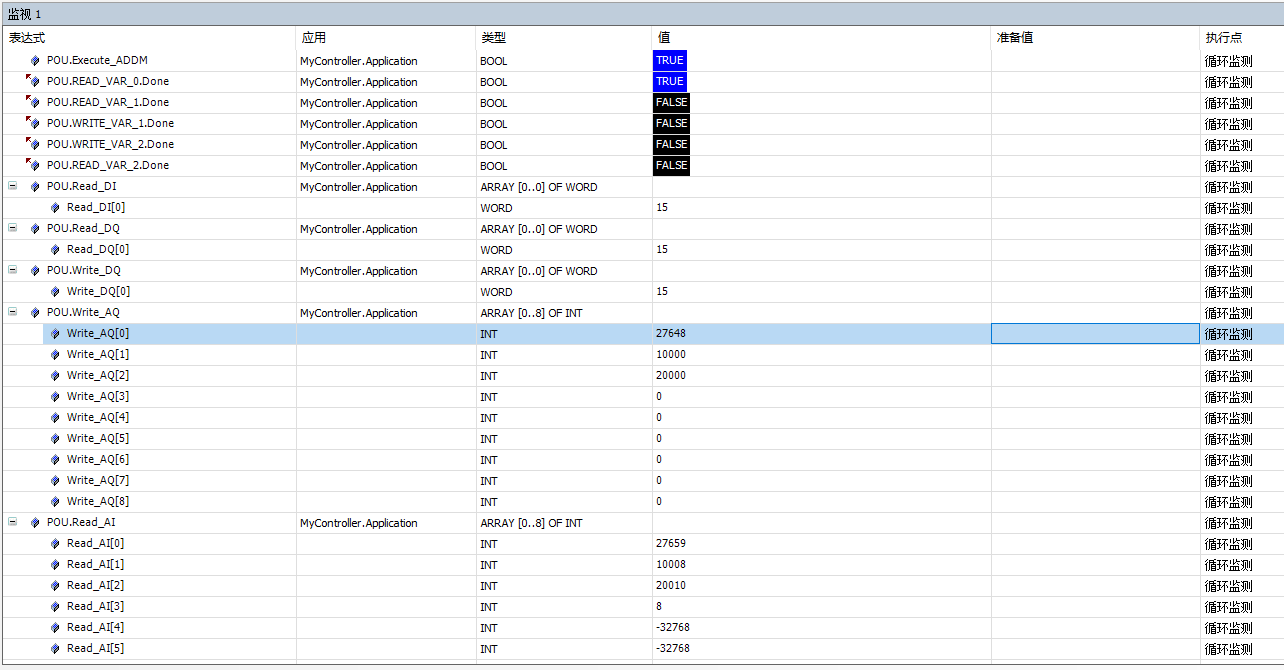Click the variable icon beside POU.Execute_ADDM
The width and height of the screenshot is (1284, 670).
[x=35, y=61]
